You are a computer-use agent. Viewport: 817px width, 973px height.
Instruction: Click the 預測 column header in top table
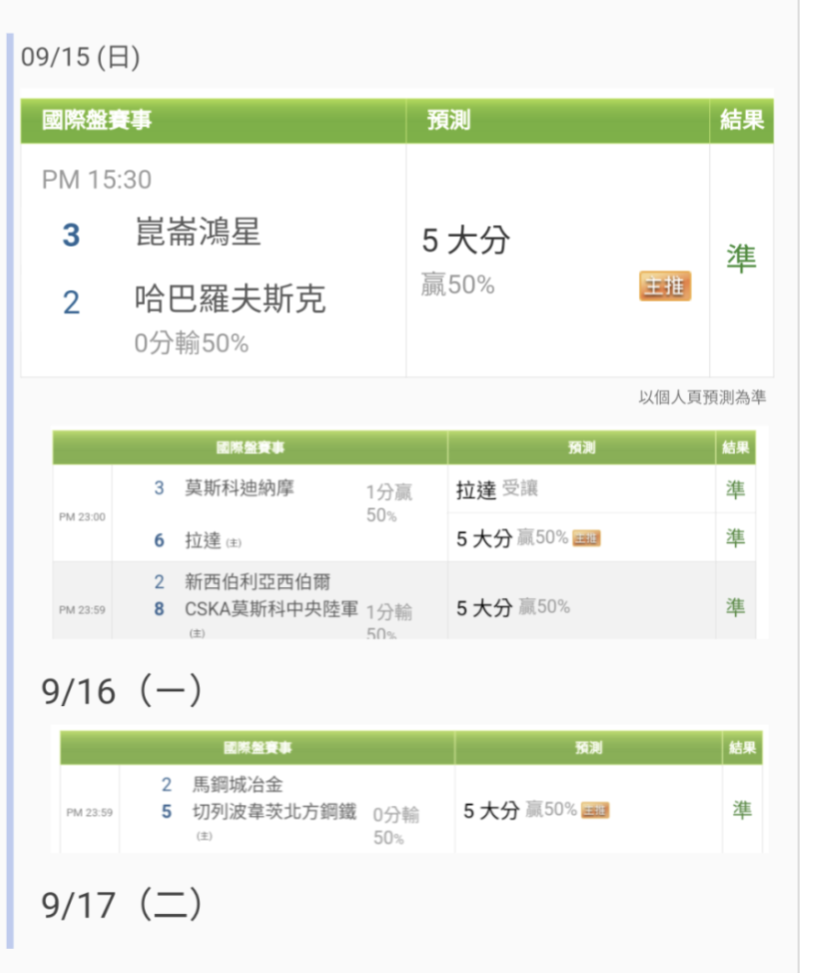pos(449,120)
